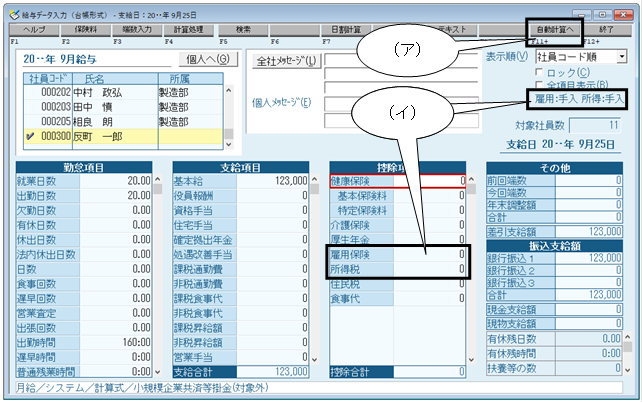Click the 介護保険 value field
The width and height of the screenshot is (642, 403).
pyautogui.click(x=430, y=225)
